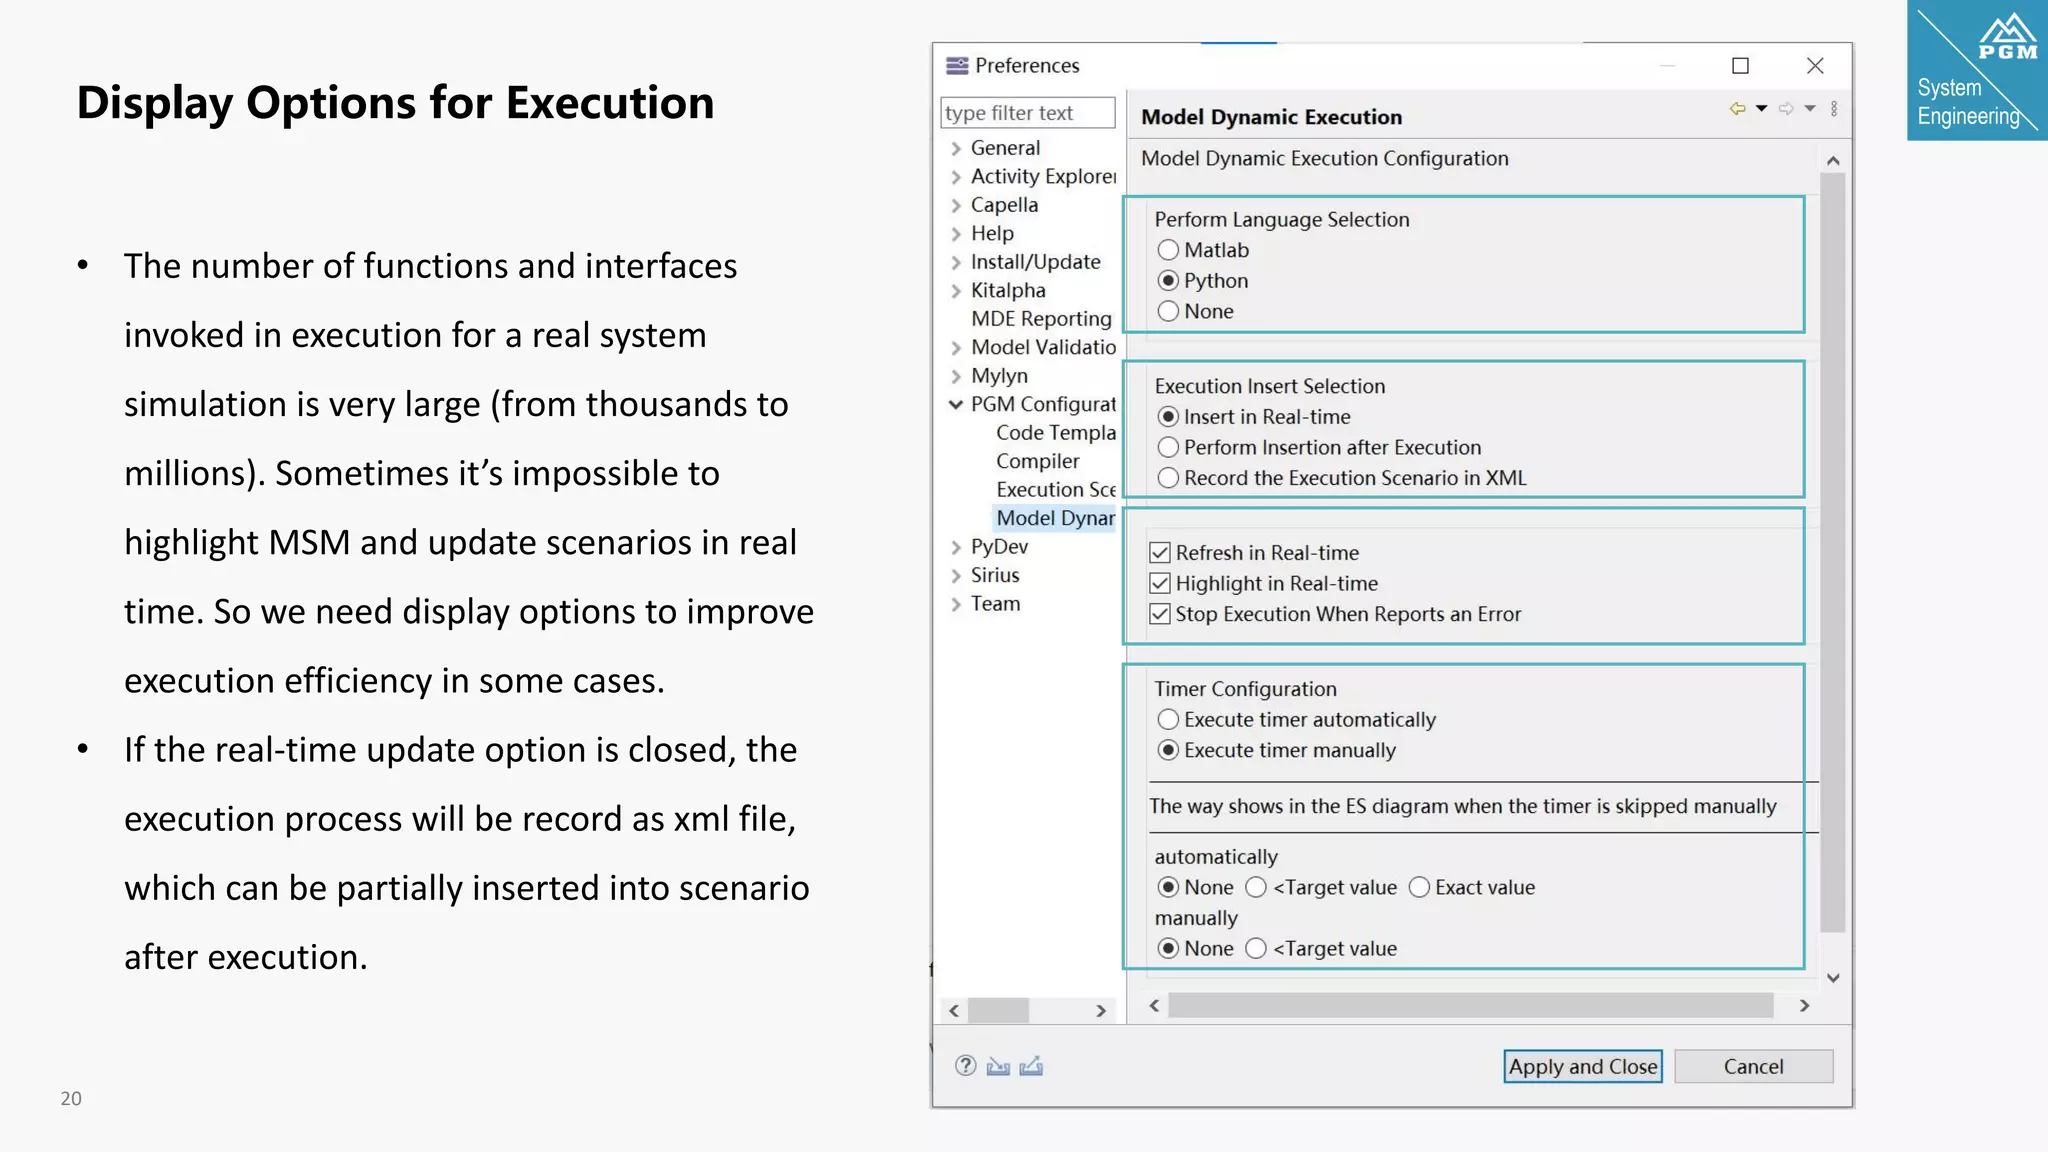Click the tree pane scroll right arrow
Viewport: 2048px width, 1152px height.
[1101, 1010]
